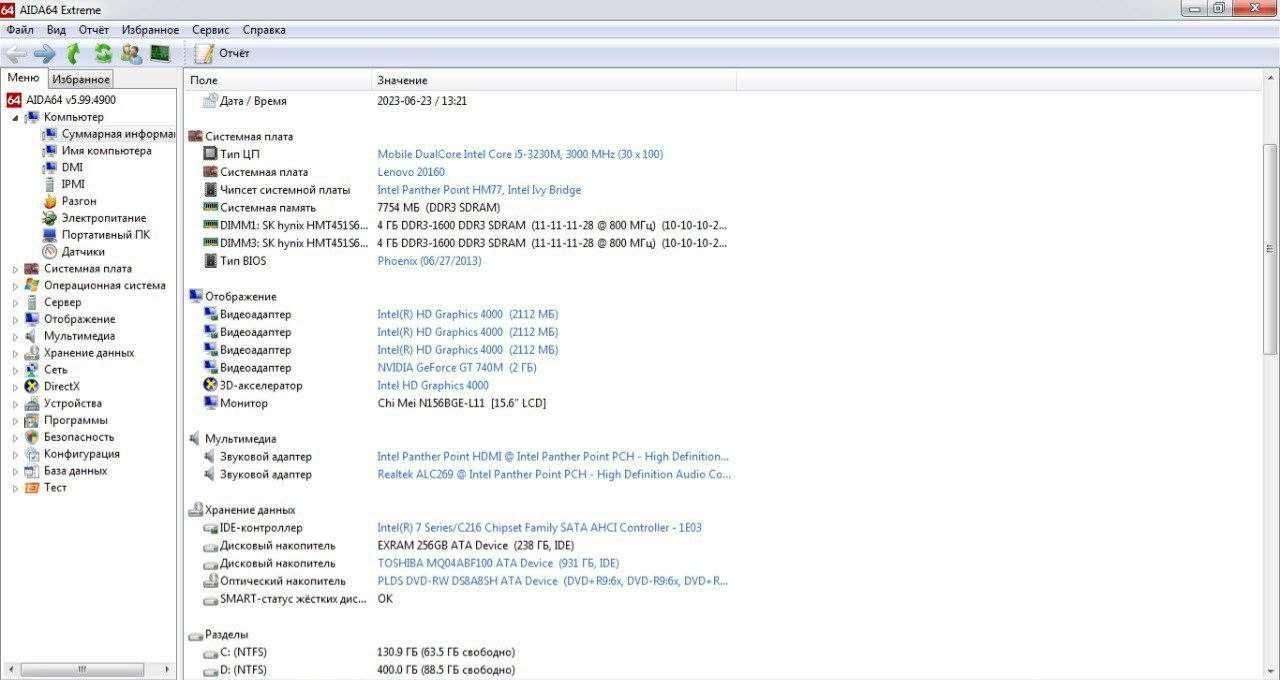Click the Датчики sensor icon

pos(50,253)
